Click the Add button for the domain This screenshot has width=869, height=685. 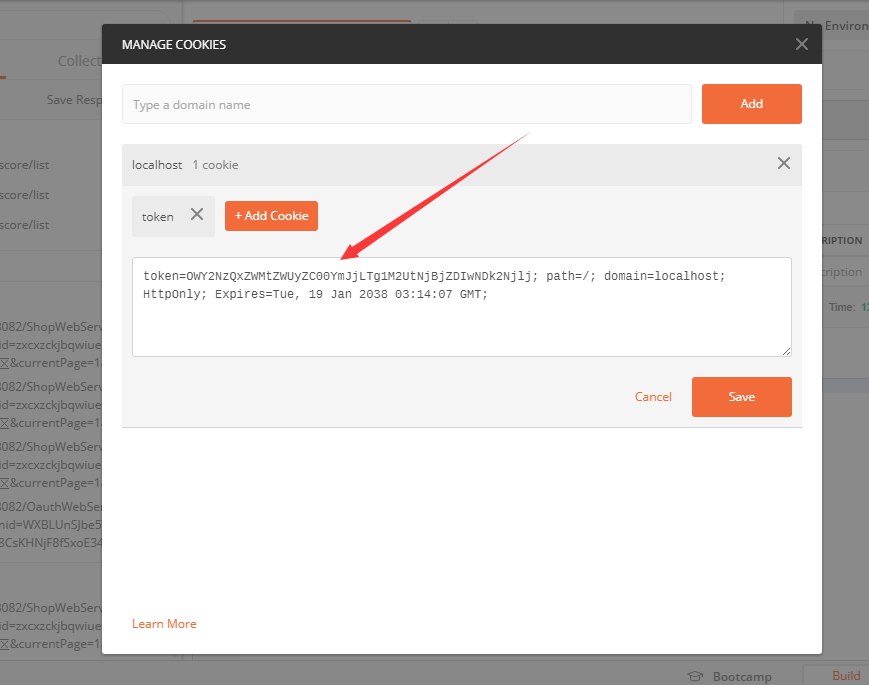point(751,103)
